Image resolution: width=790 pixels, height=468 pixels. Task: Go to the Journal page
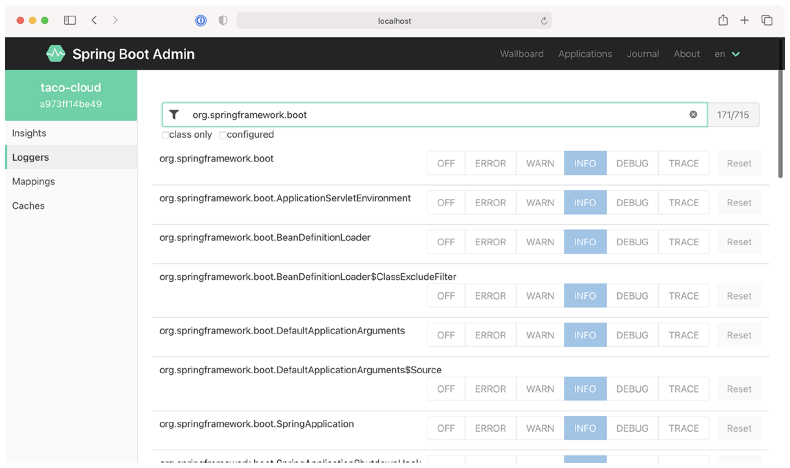(642, 54)
